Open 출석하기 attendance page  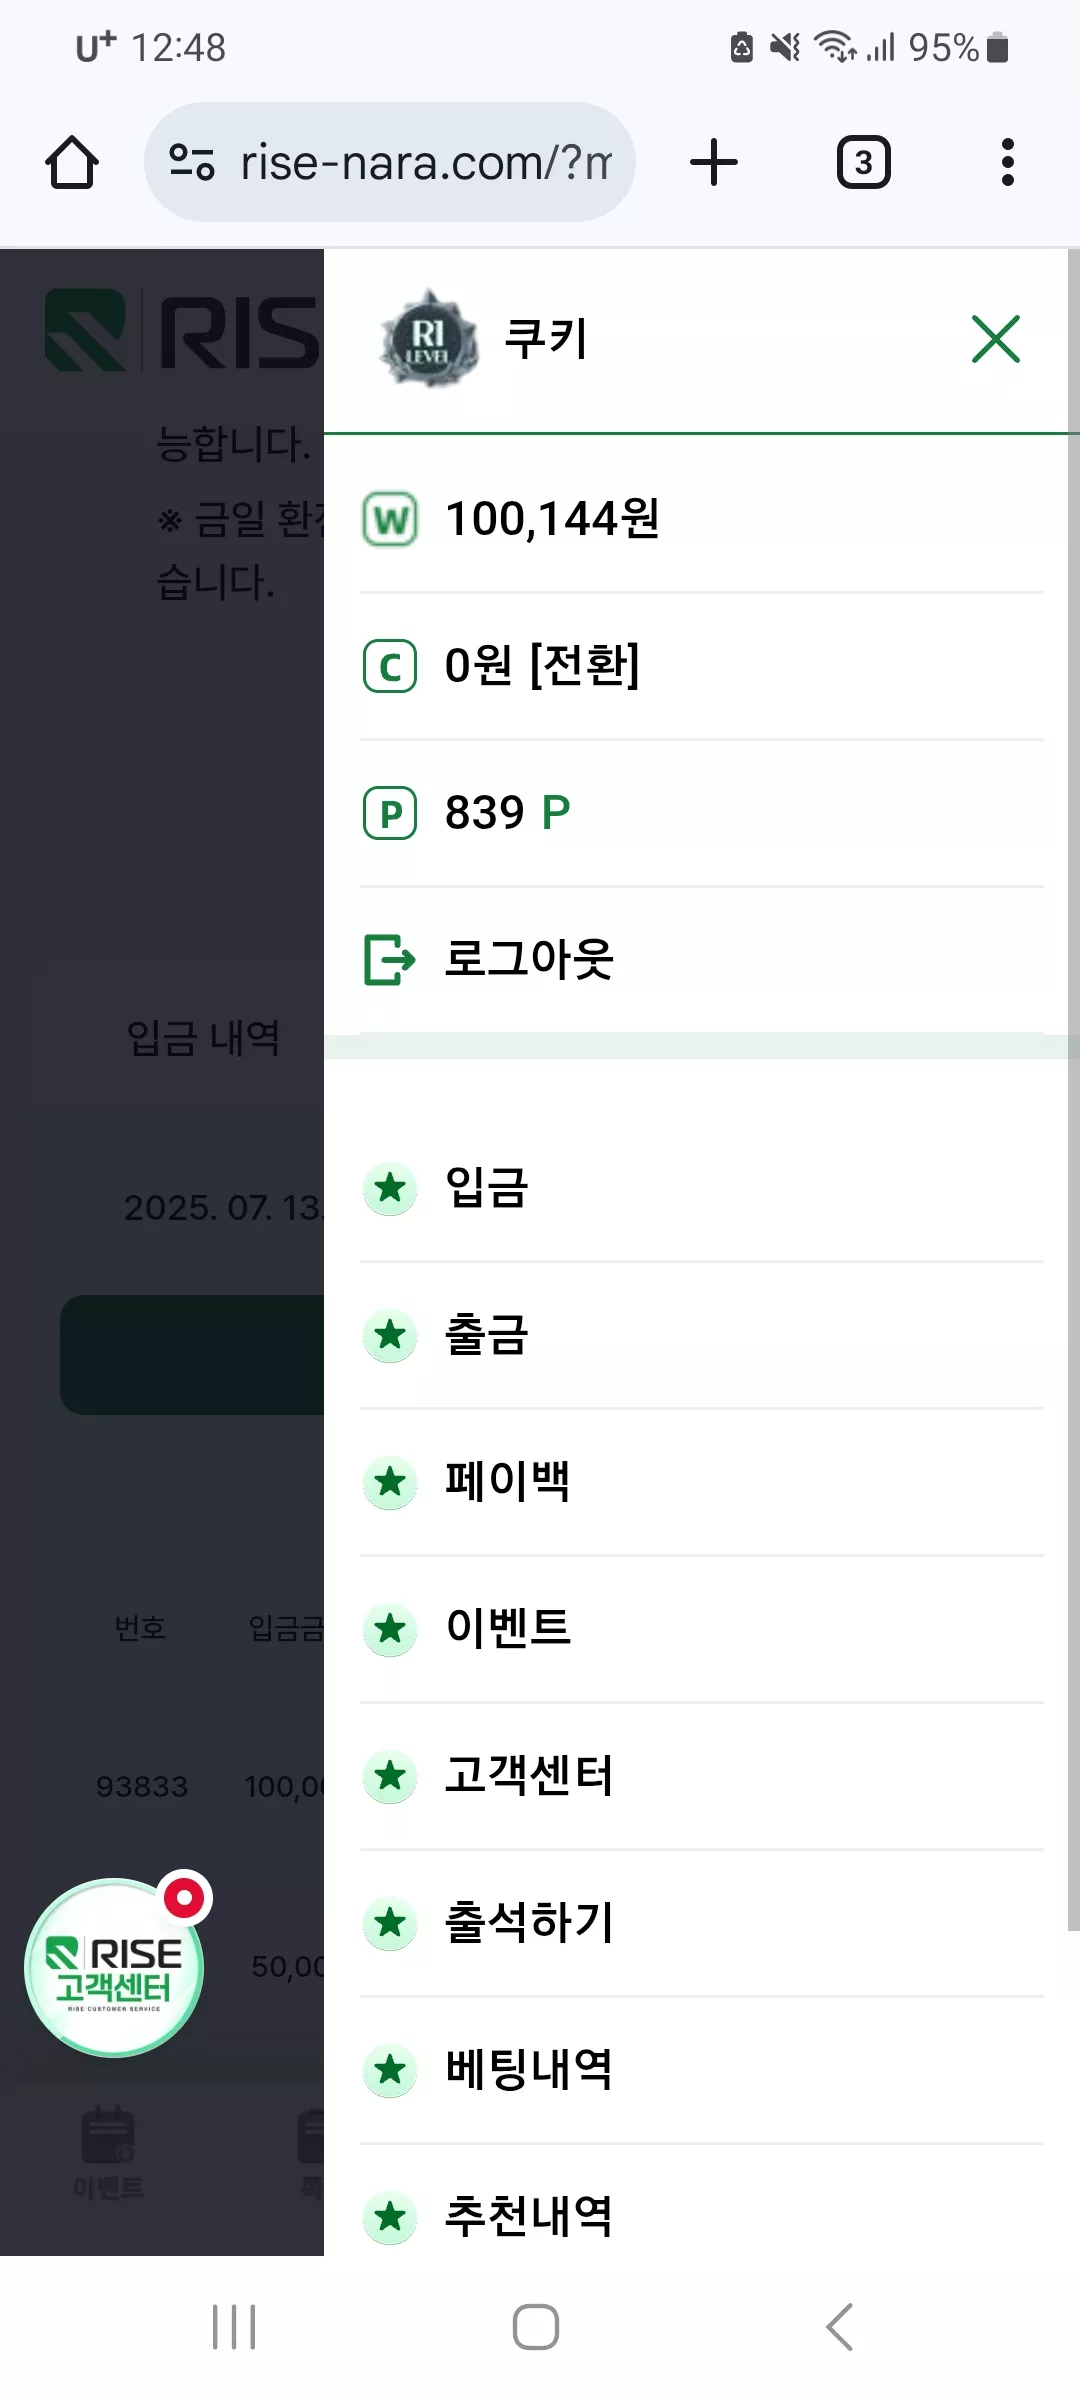pyautogui.click(x=702, y=1923)
